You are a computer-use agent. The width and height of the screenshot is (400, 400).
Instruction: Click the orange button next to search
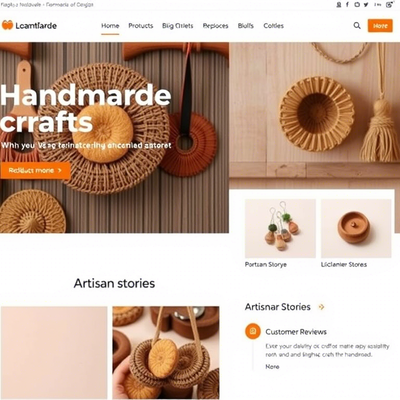380,26
